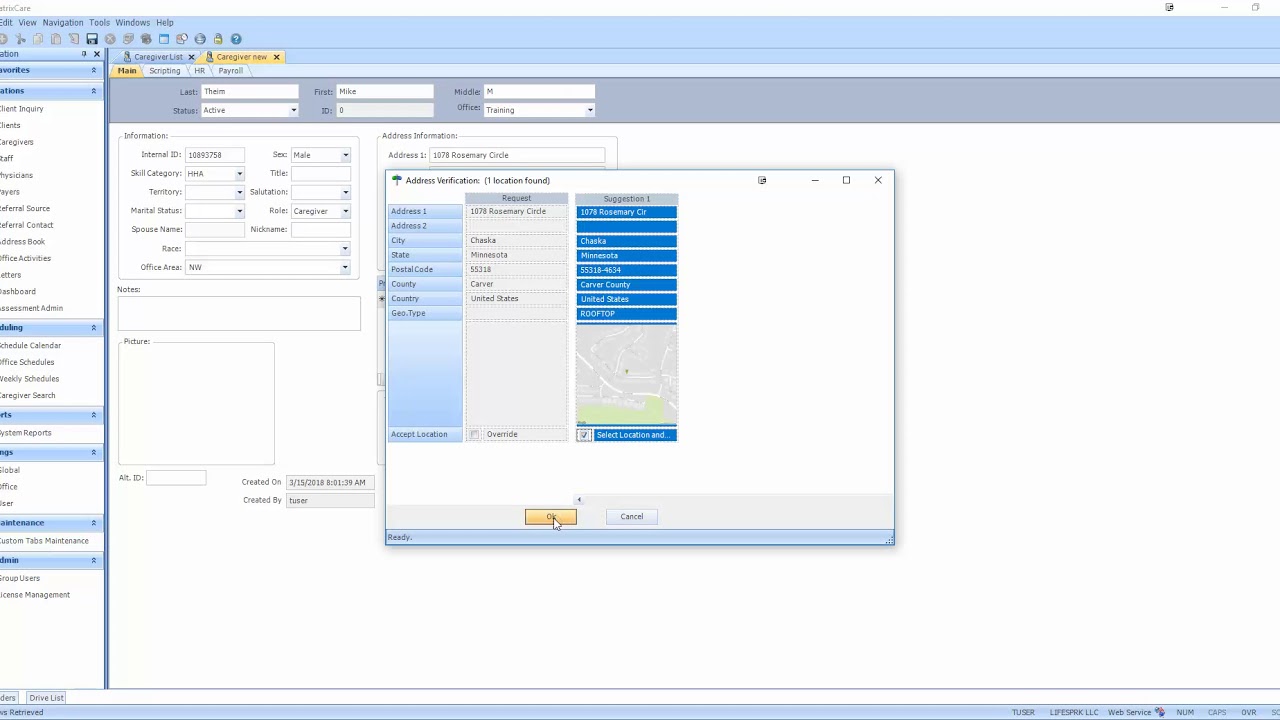Pin the navigation pane with pushpin icon
Image resolution: width=1280 pixels, height=720 pixels.
click(x=84, y=54)
